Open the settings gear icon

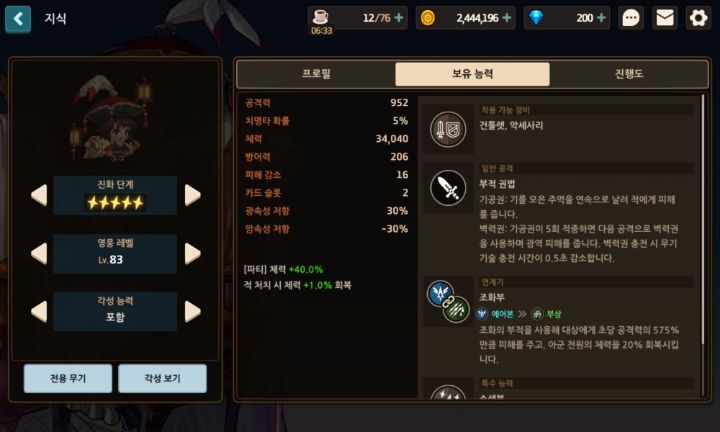point(698,18)
